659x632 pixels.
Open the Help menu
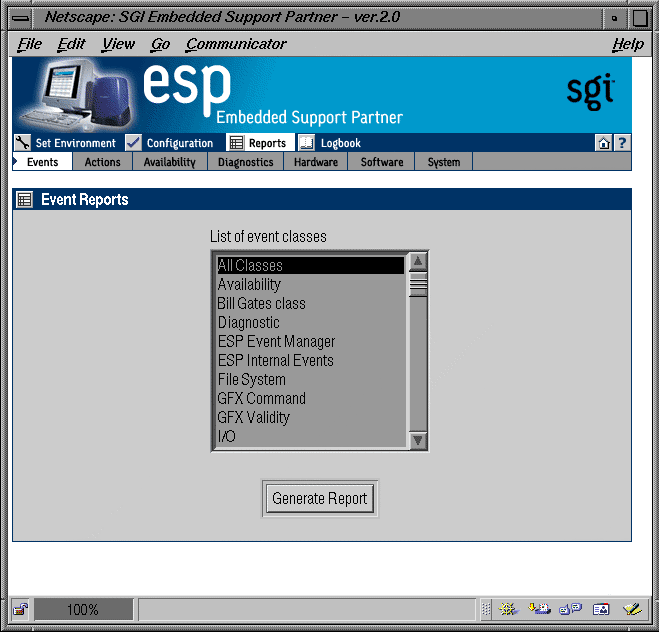pyautogui.click(x=628, y=44)
